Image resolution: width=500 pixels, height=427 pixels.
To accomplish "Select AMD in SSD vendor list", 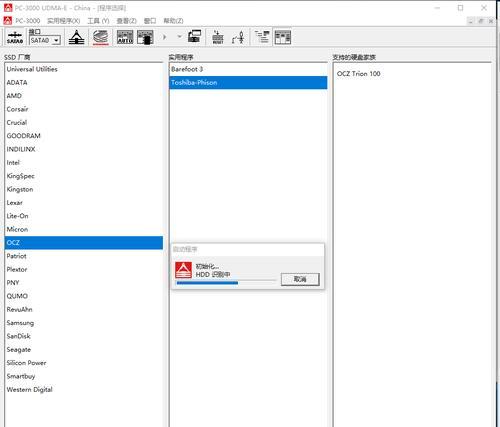I will click(x=84, y=96).
